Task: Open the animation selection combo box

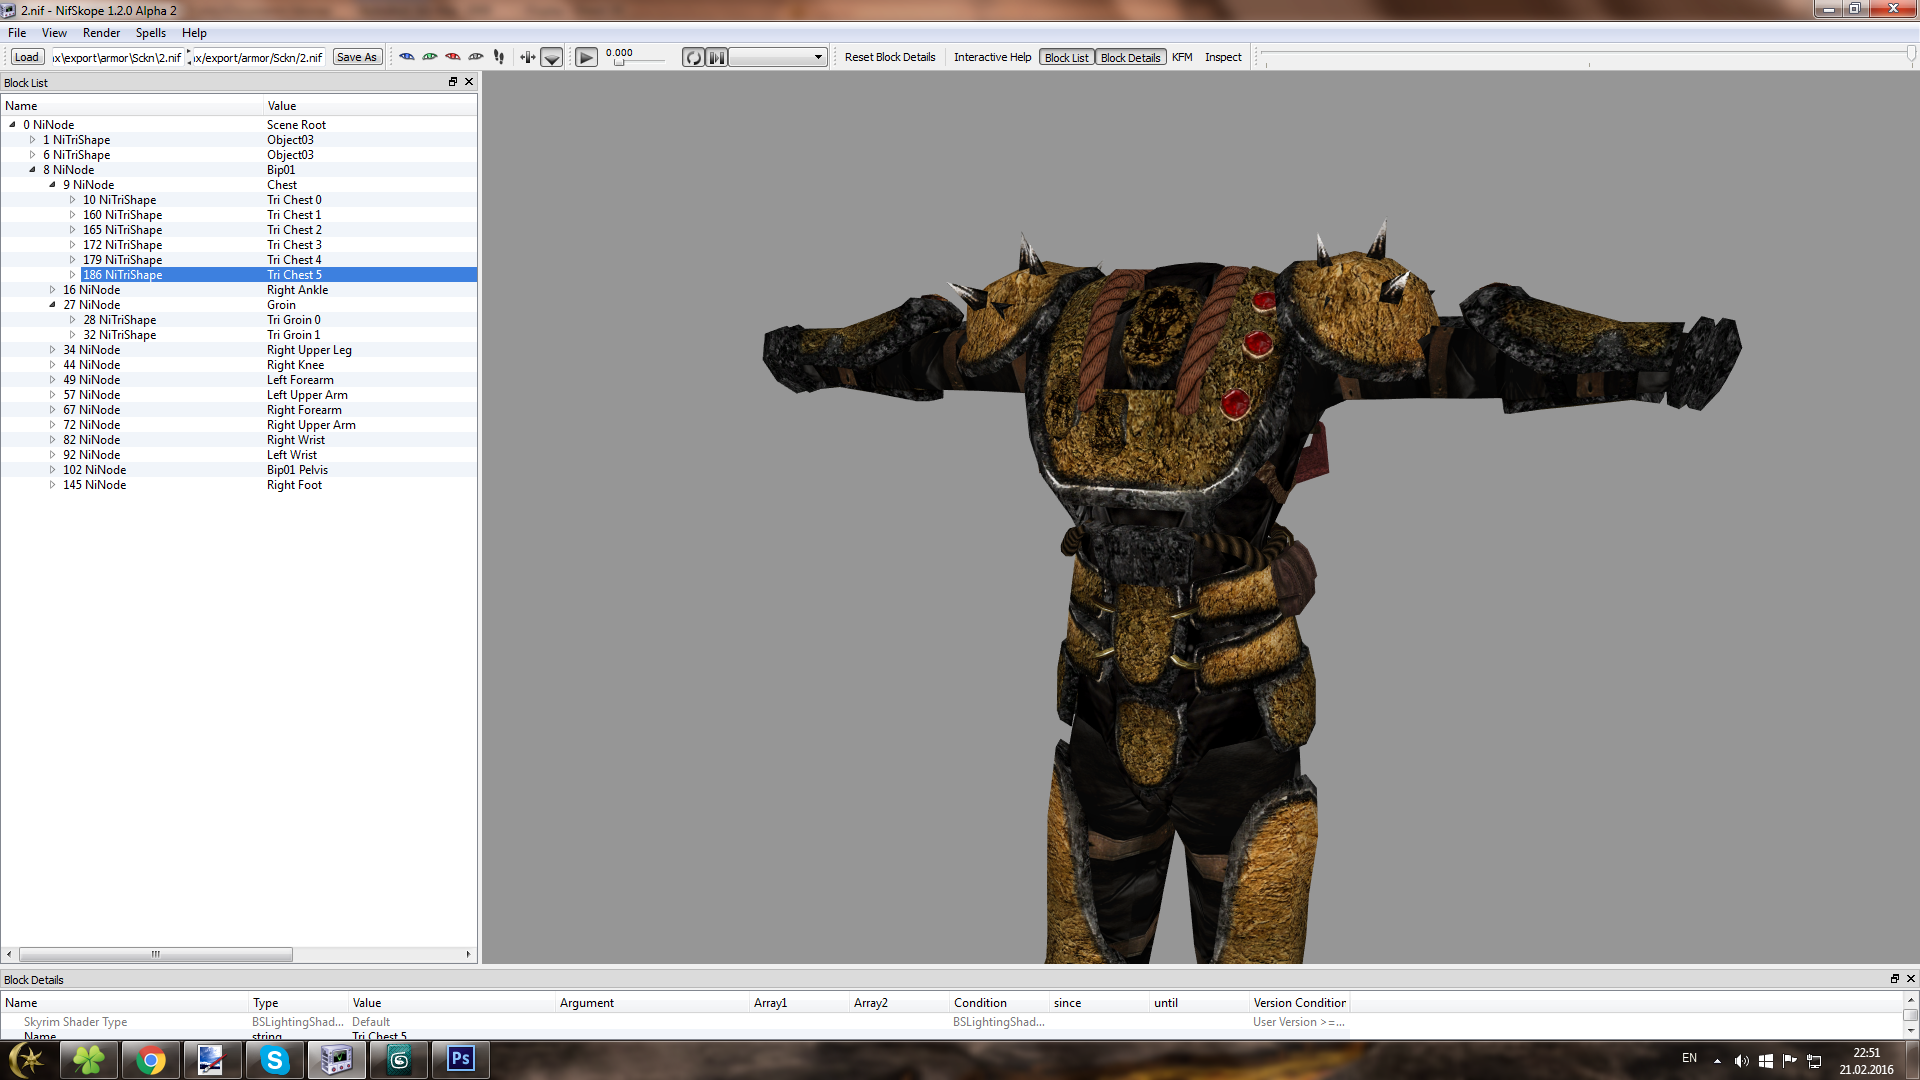Action: point(778,57)
